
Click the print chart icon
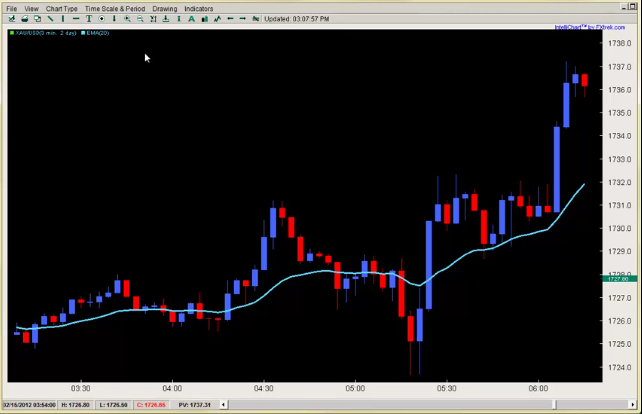pyautogui.click(x=24, y=18)
